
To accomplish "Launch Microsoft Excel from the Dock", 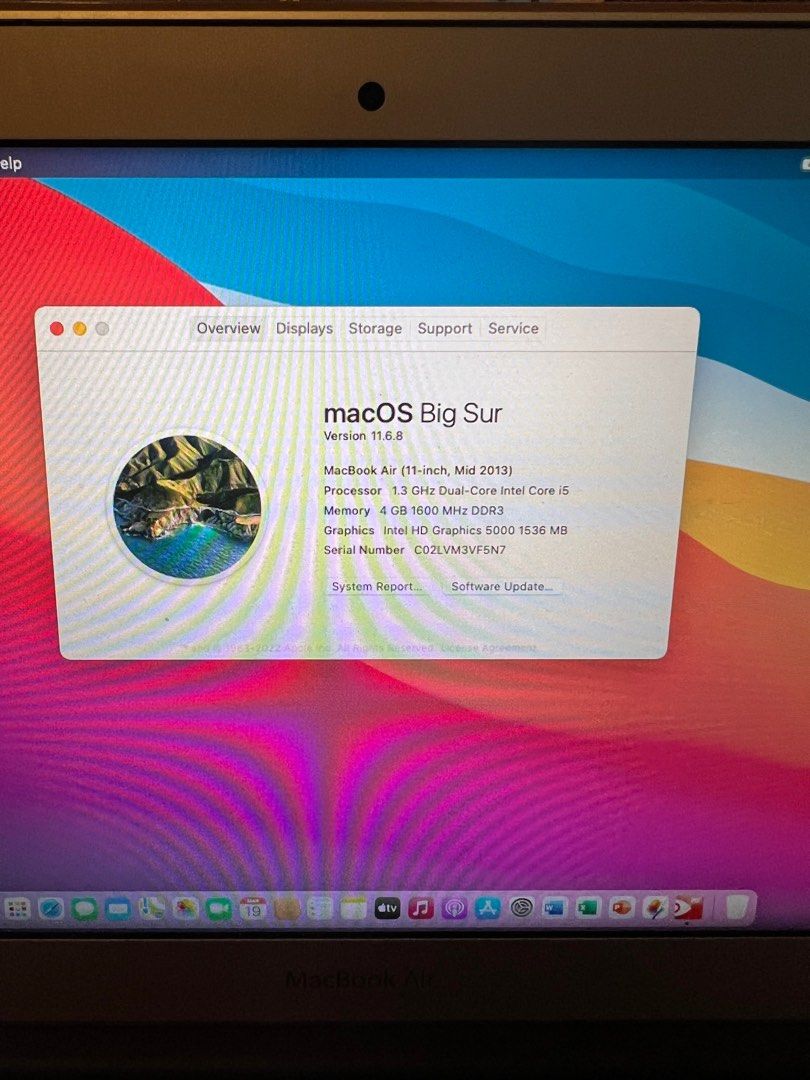I will click(x=588, y=909).
